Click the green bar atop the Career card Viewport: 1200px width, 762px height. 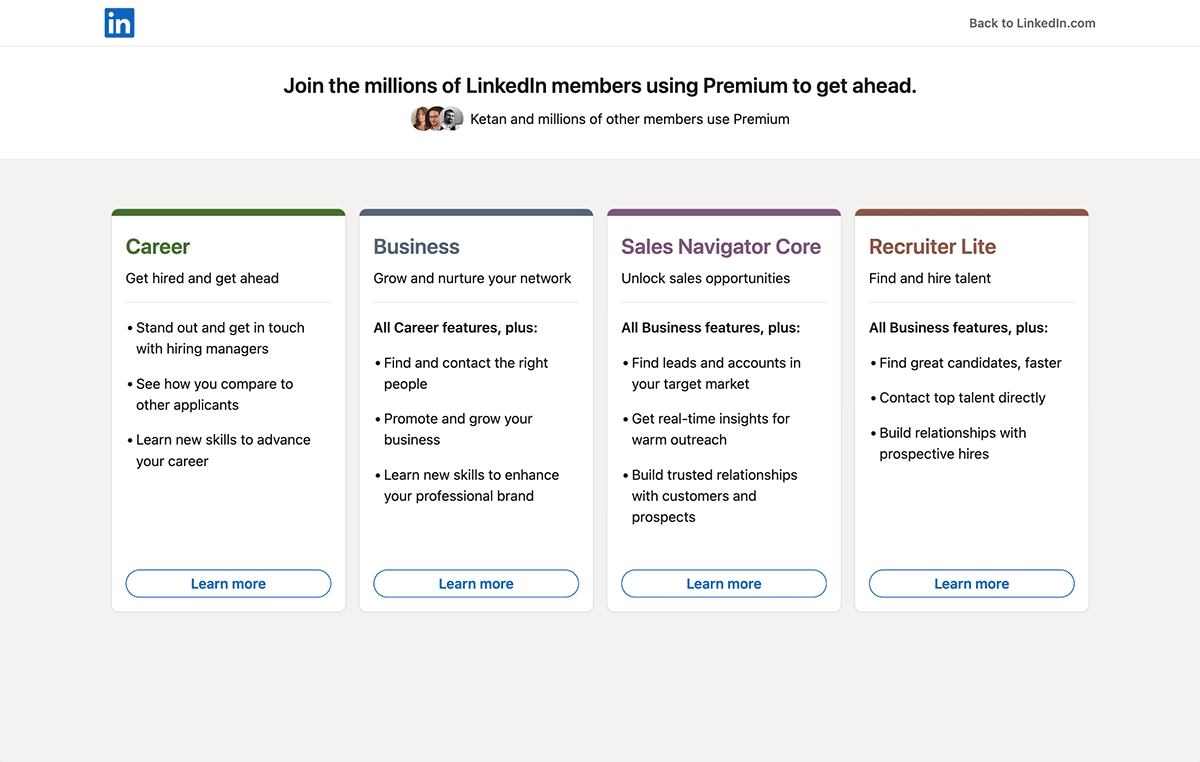pyautogui.click(x=228, y=211)
